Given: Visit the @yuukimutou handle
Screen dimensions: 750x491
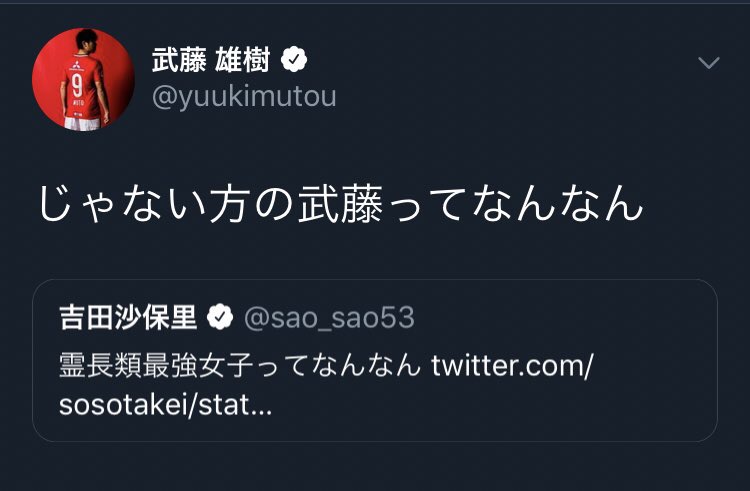Looking at the screenshot, I should [x=243, y=97].
